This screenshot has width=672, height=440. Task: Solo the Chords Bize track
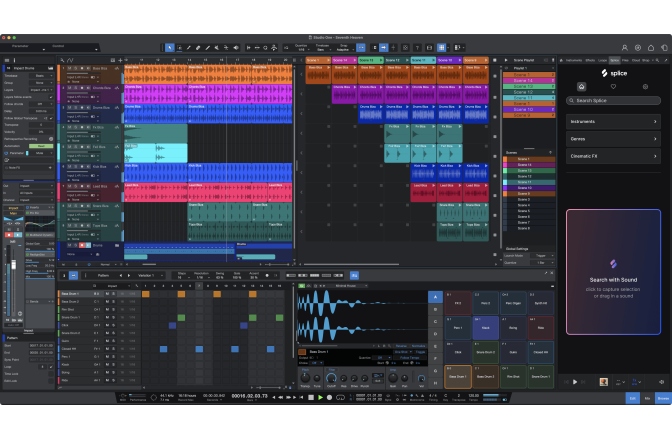(75, 88)
